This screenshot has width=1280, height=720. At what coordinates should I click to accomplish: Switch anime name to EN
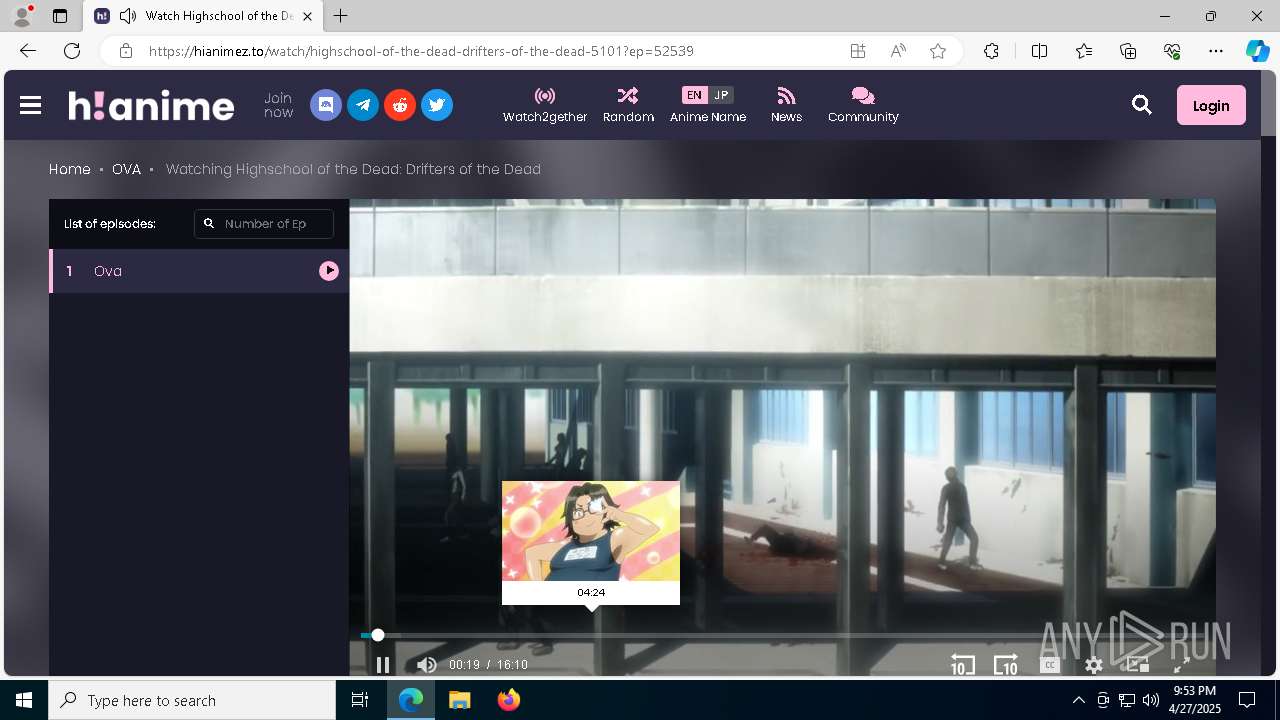[694, 95]
